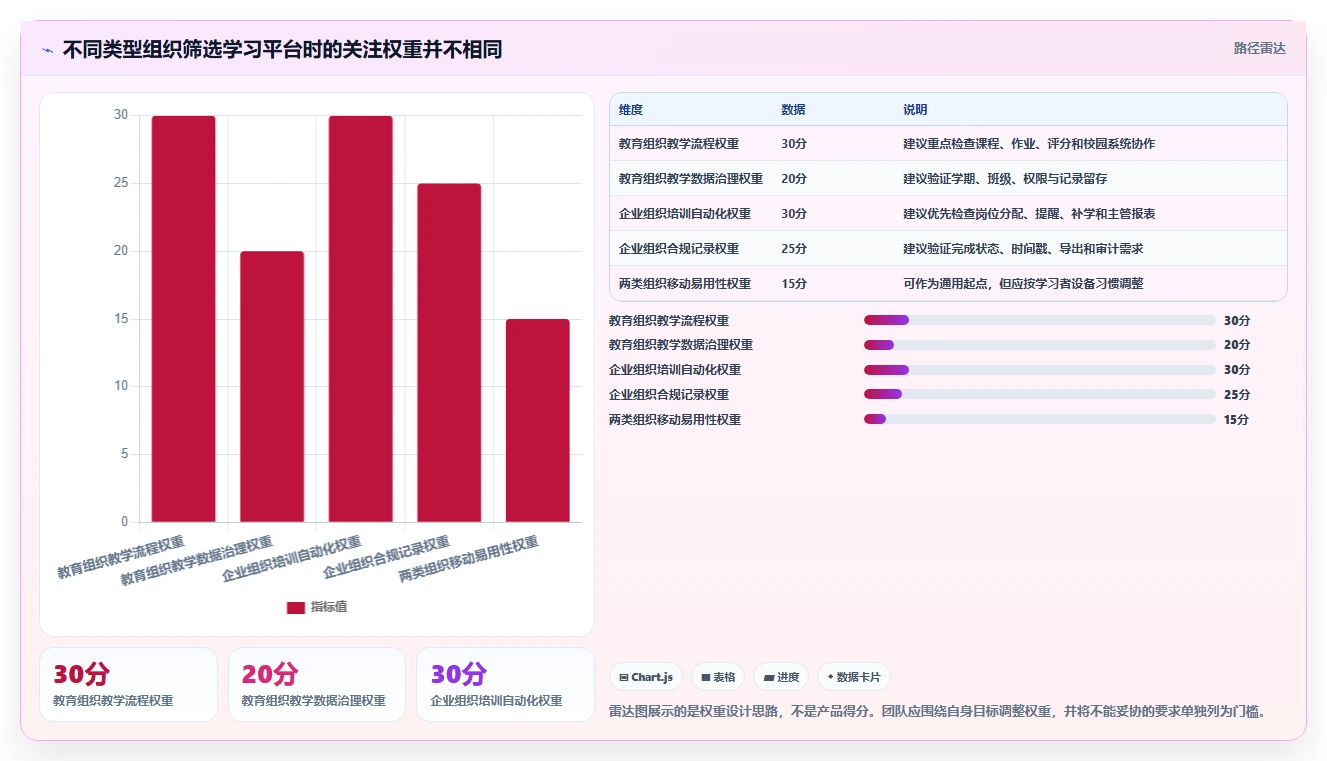Click the 路径雷达 label in header
1327x761 pixels.
coord(1259,48)
